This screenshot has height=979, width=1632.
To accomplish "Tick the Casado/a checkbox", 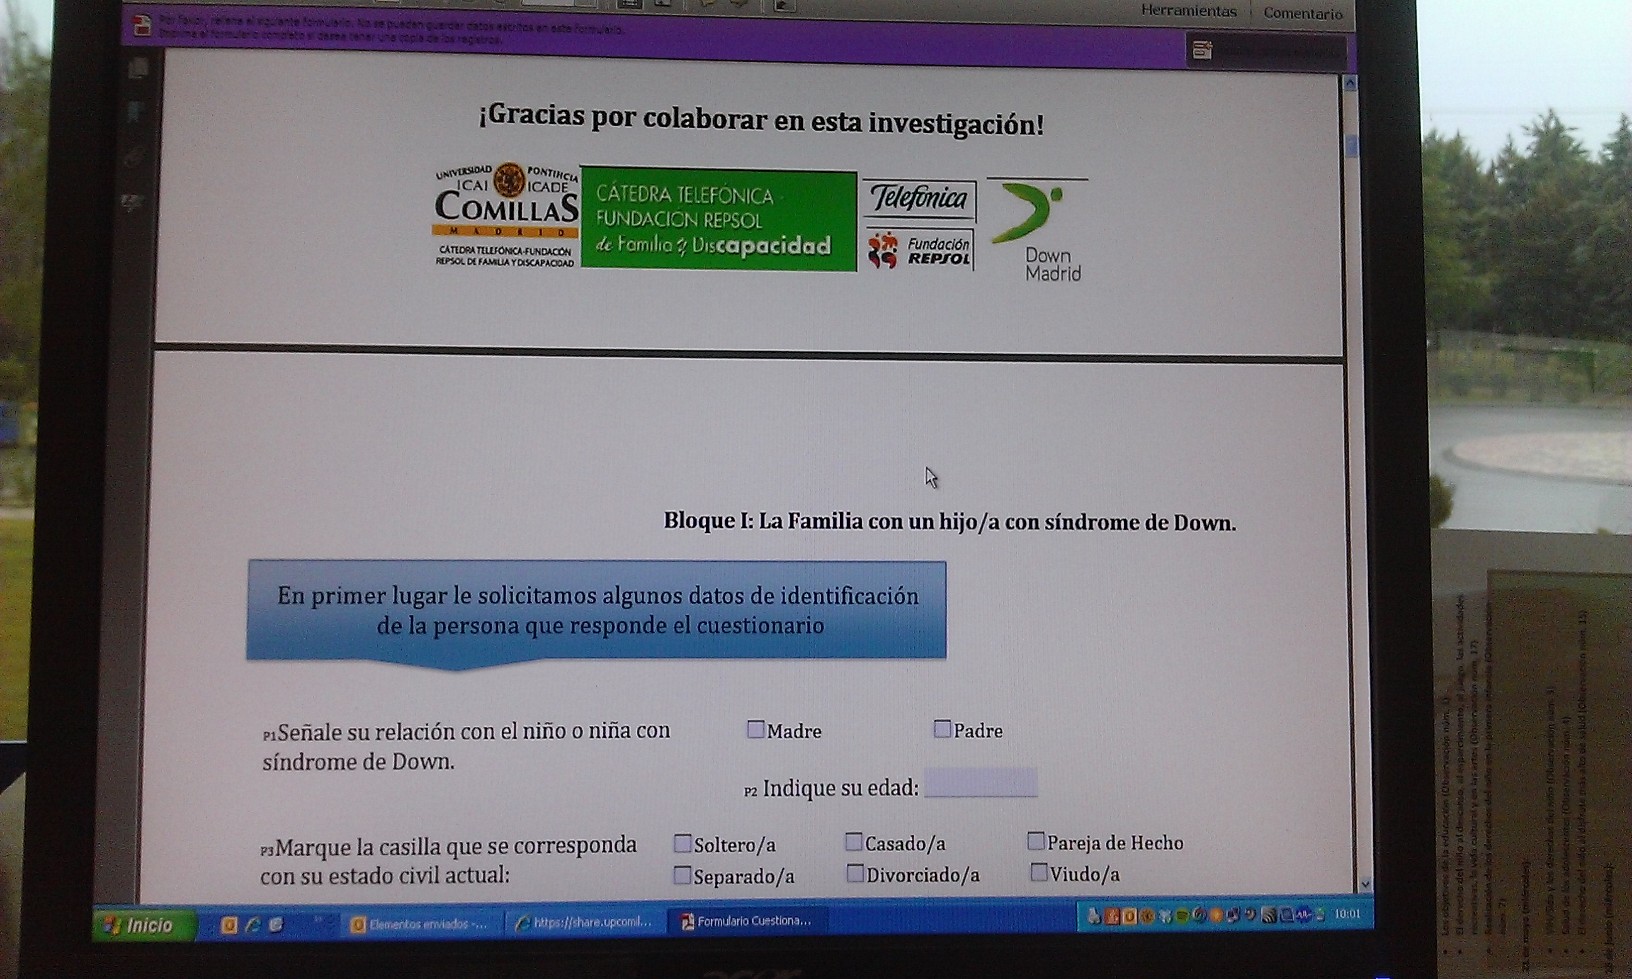I will coord(854,842).
